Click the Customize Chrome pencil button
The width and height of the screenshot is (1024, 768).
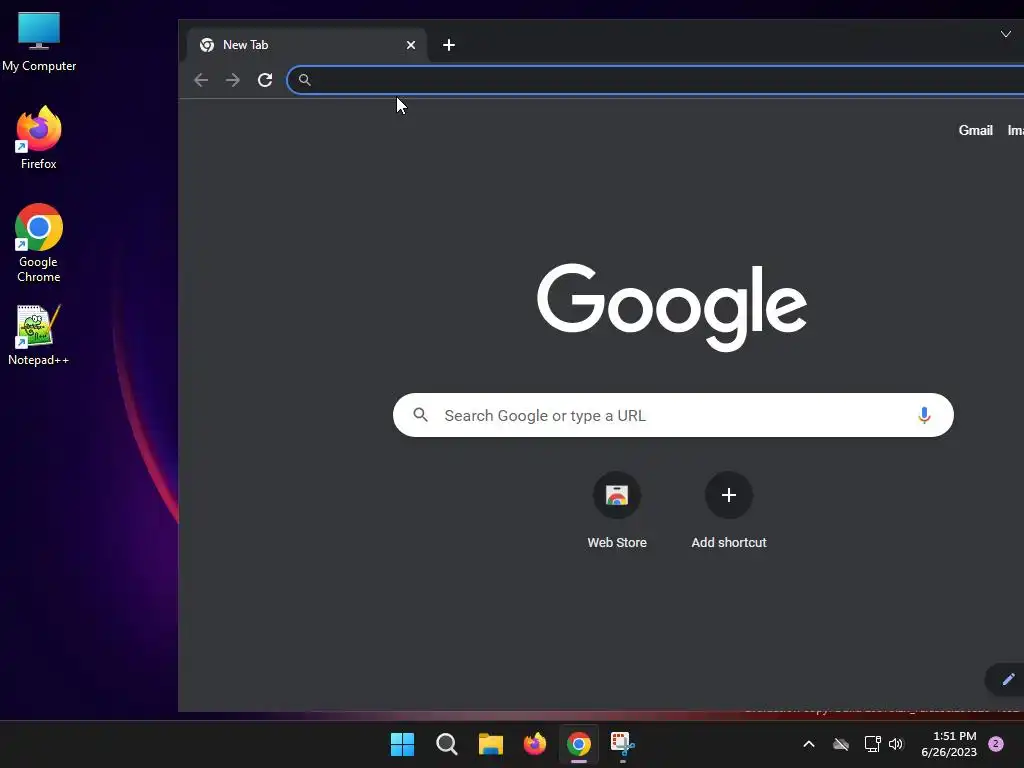(x=1008, y=679)
